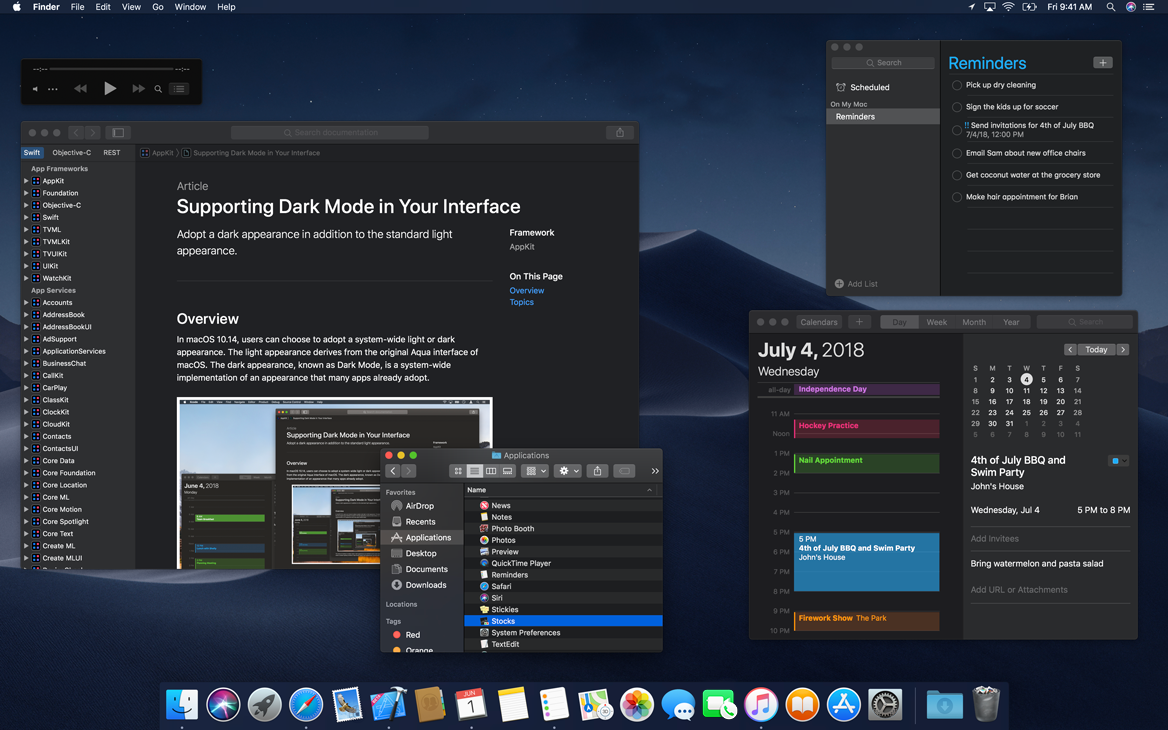This screenshot has width=1168, height=730.
Task: Open the Share icon in Finder toolbar
Action: coord(598,470)
